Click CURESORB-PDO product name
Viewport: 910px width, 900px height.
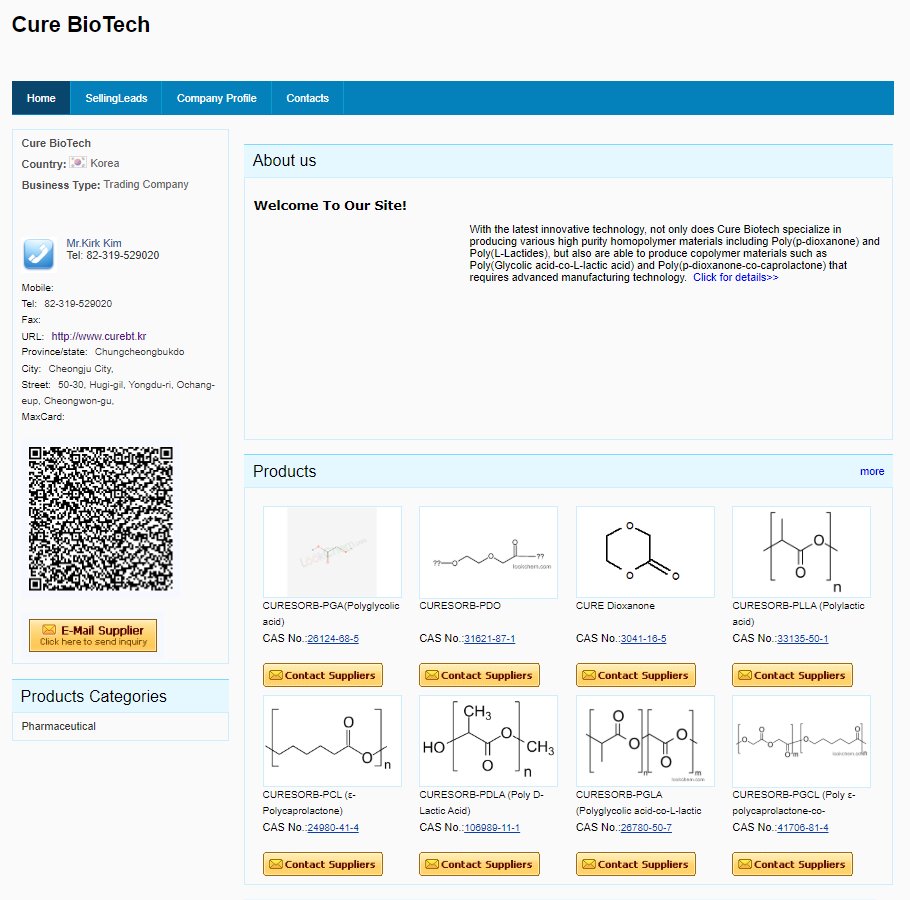460,605
